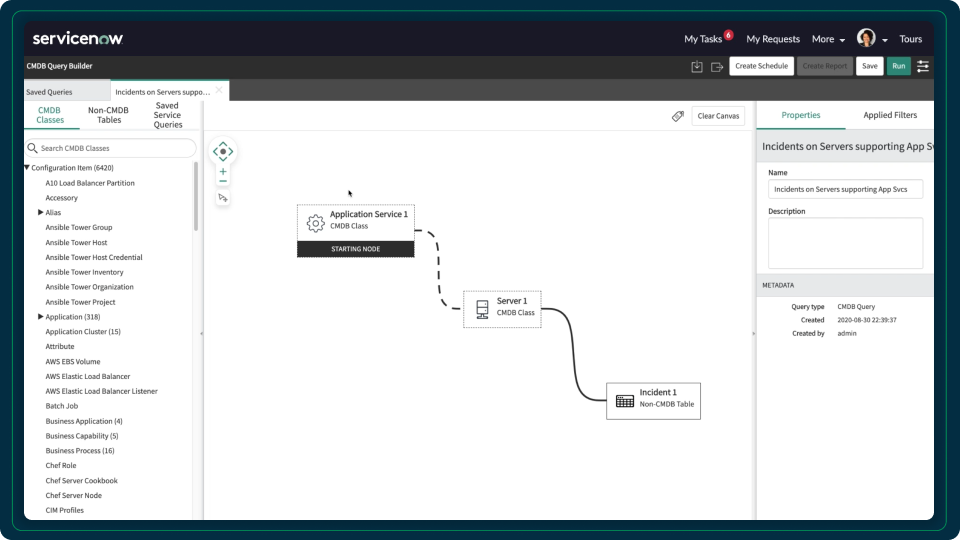
Task: Click the class list scrollbar
Action: point(196,197)
